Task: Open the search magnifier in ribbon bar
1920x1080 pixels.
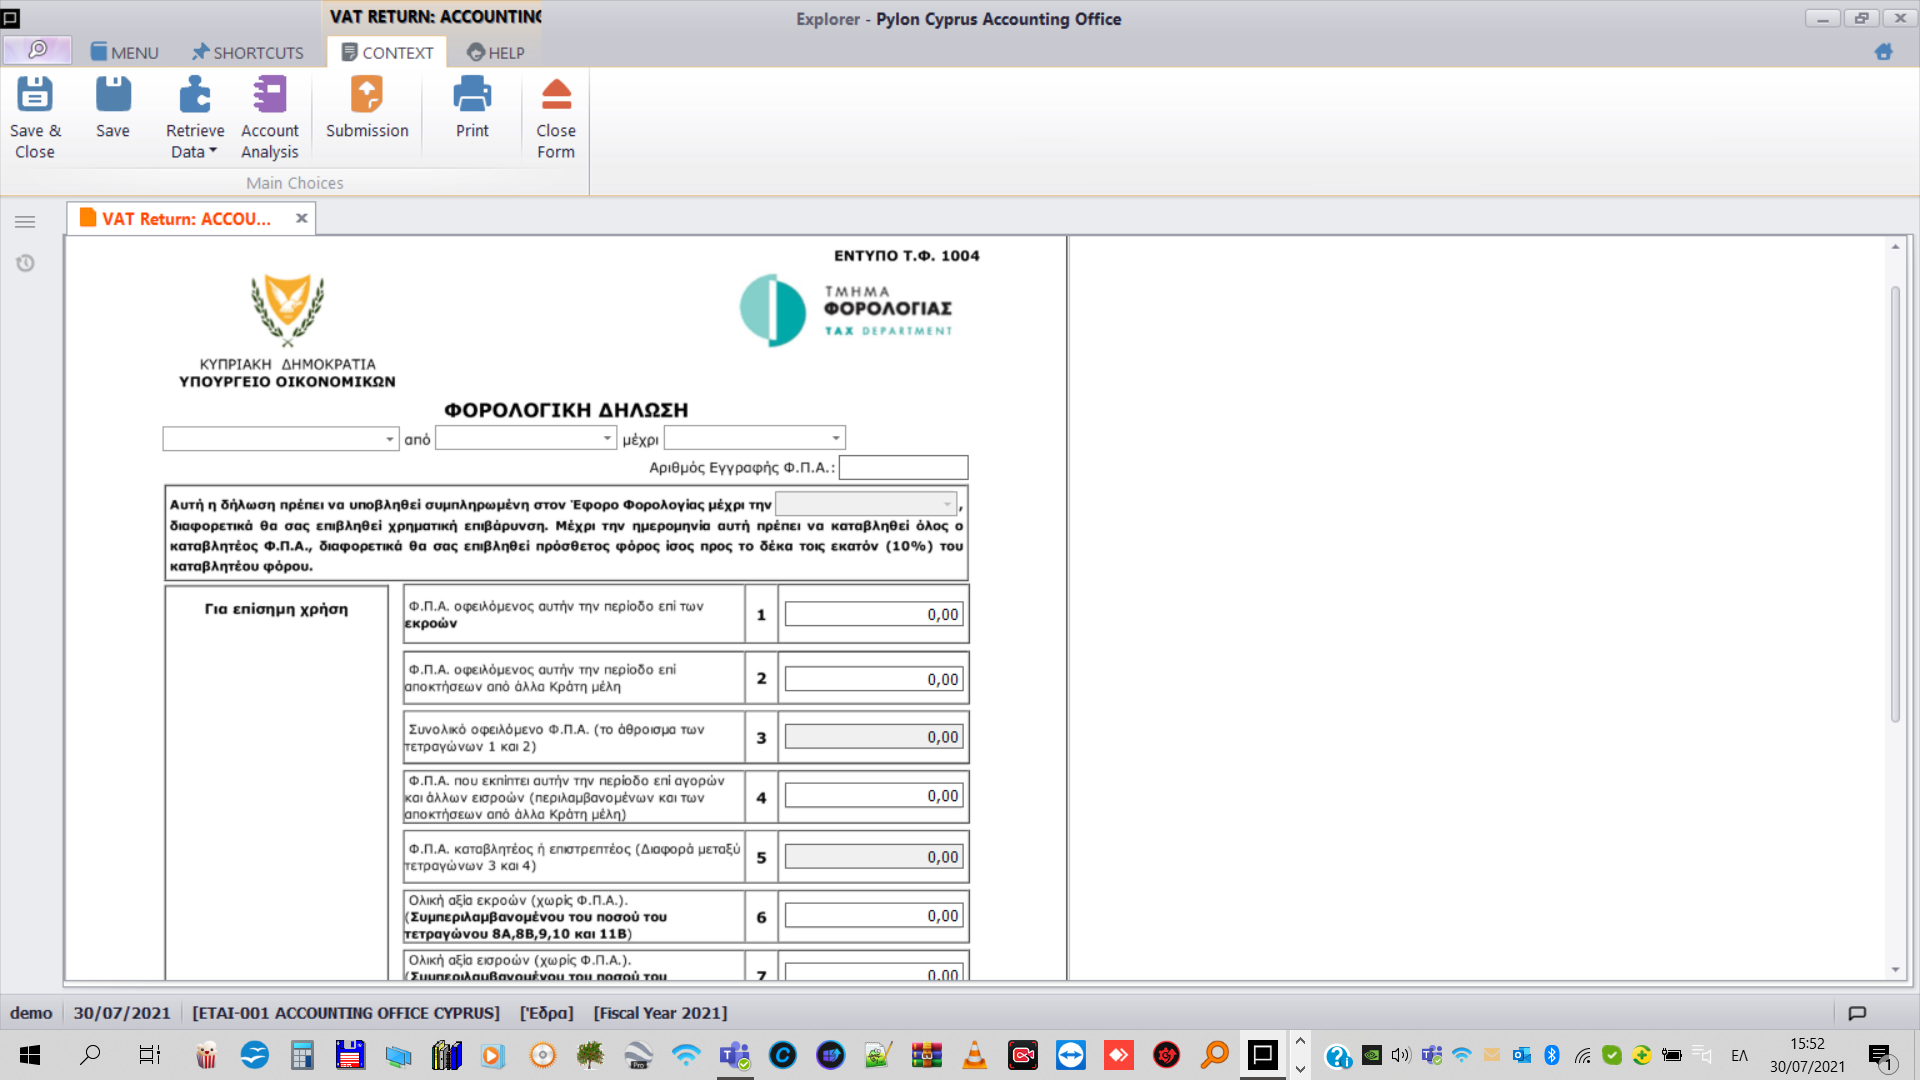Action: click(38, 50)
